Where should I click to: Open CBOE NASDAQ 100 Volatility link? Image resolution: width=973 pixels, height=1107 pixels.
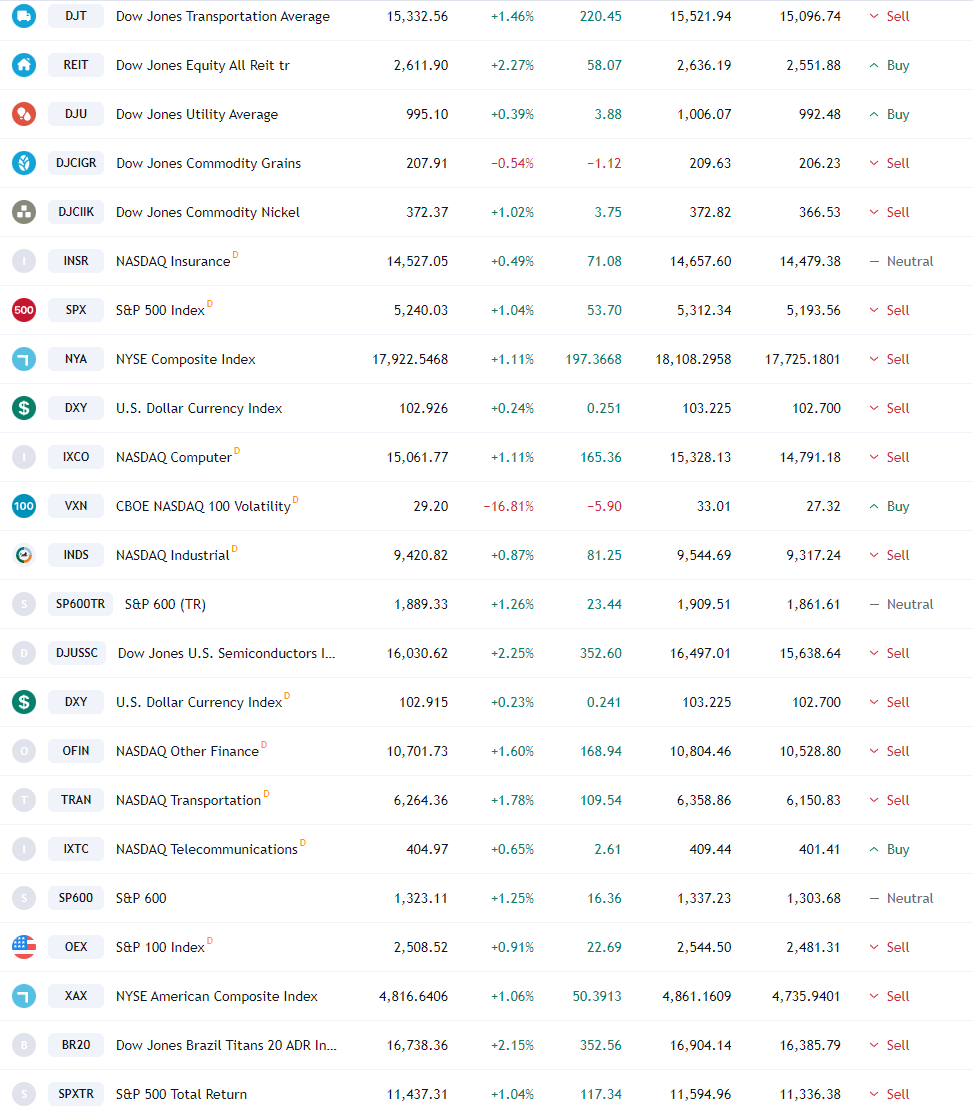pos(203,506)
